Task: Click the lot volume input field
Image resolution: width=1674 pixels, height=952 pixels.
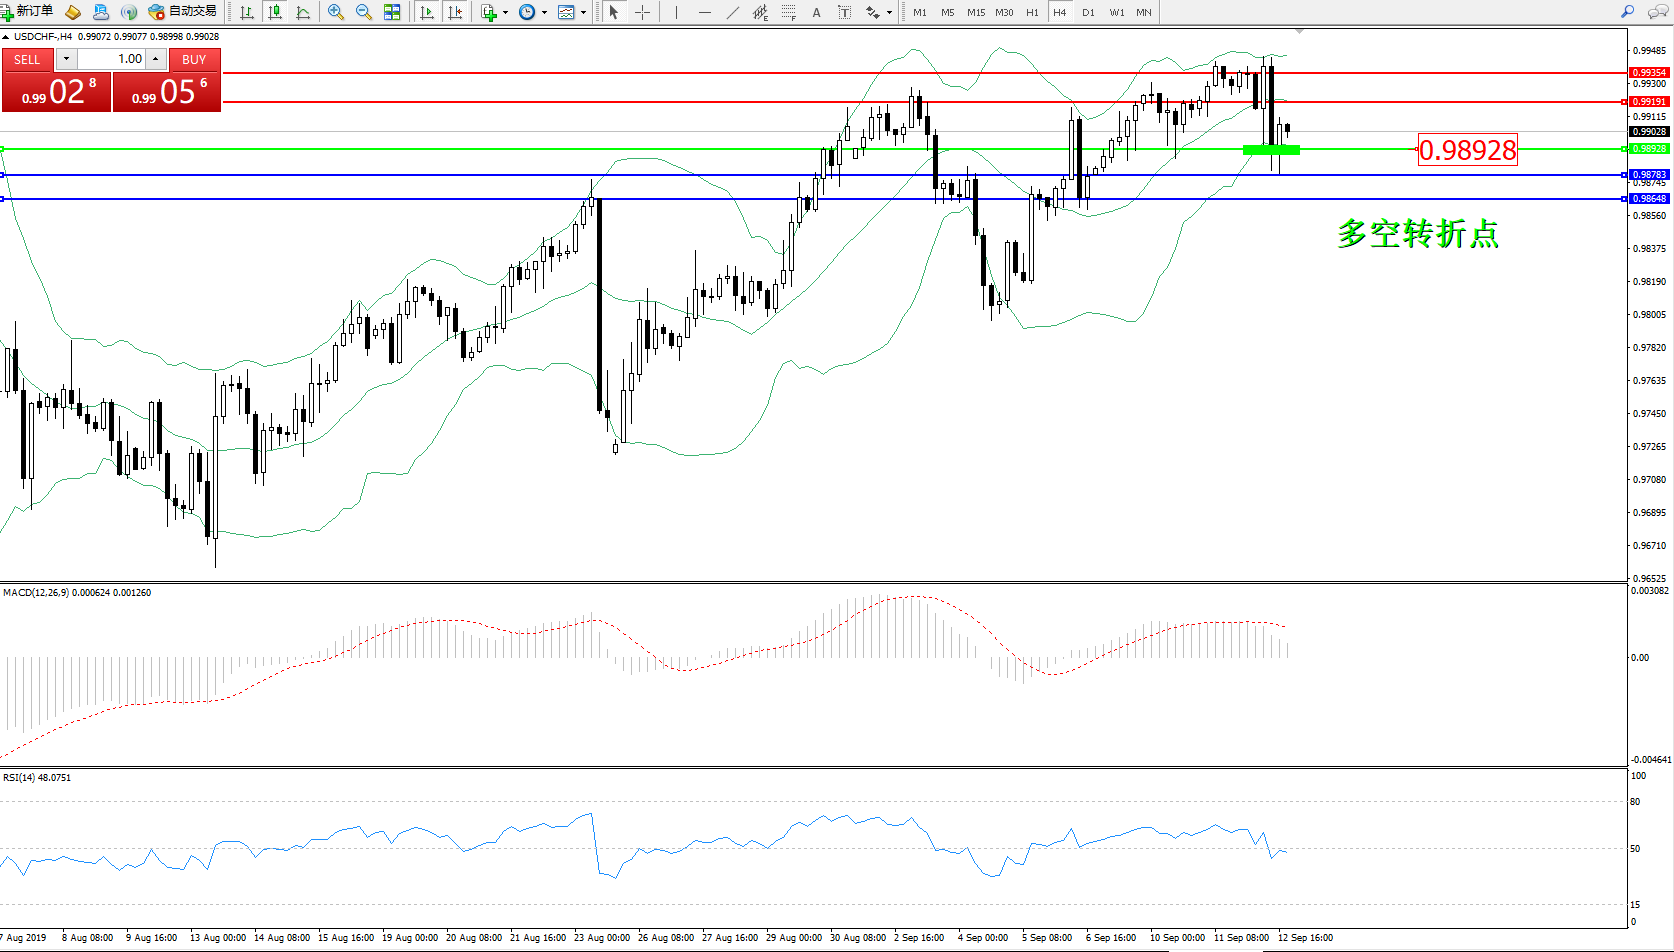Action: [113, 59]
